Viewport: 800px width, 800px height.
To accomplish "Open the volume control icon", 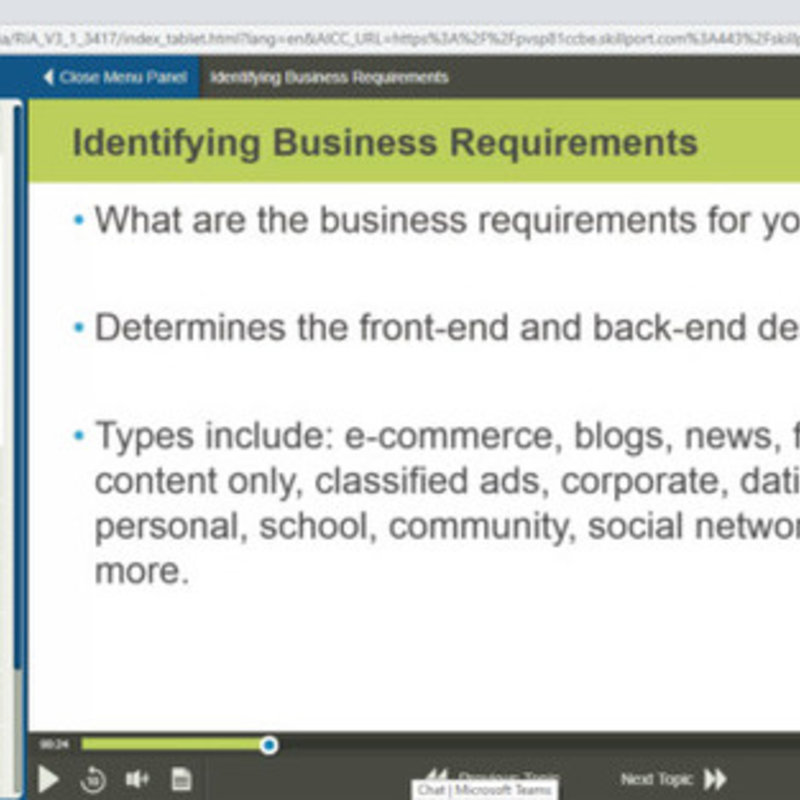I will pyautogui.click(x=137, y=779).
